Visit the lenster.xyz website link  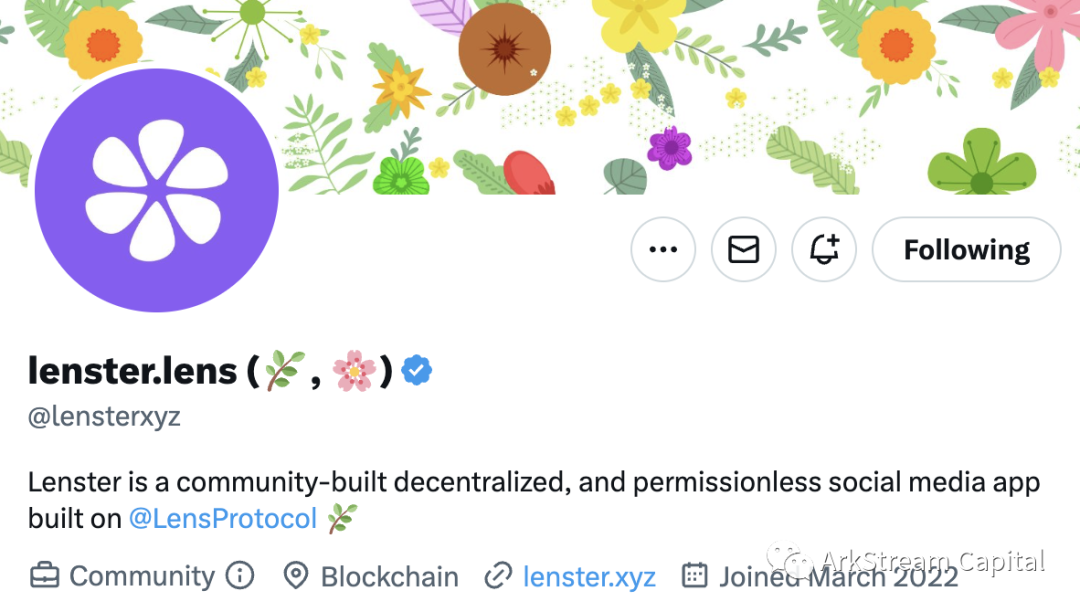pyautogui.click(x=589, y=577)
